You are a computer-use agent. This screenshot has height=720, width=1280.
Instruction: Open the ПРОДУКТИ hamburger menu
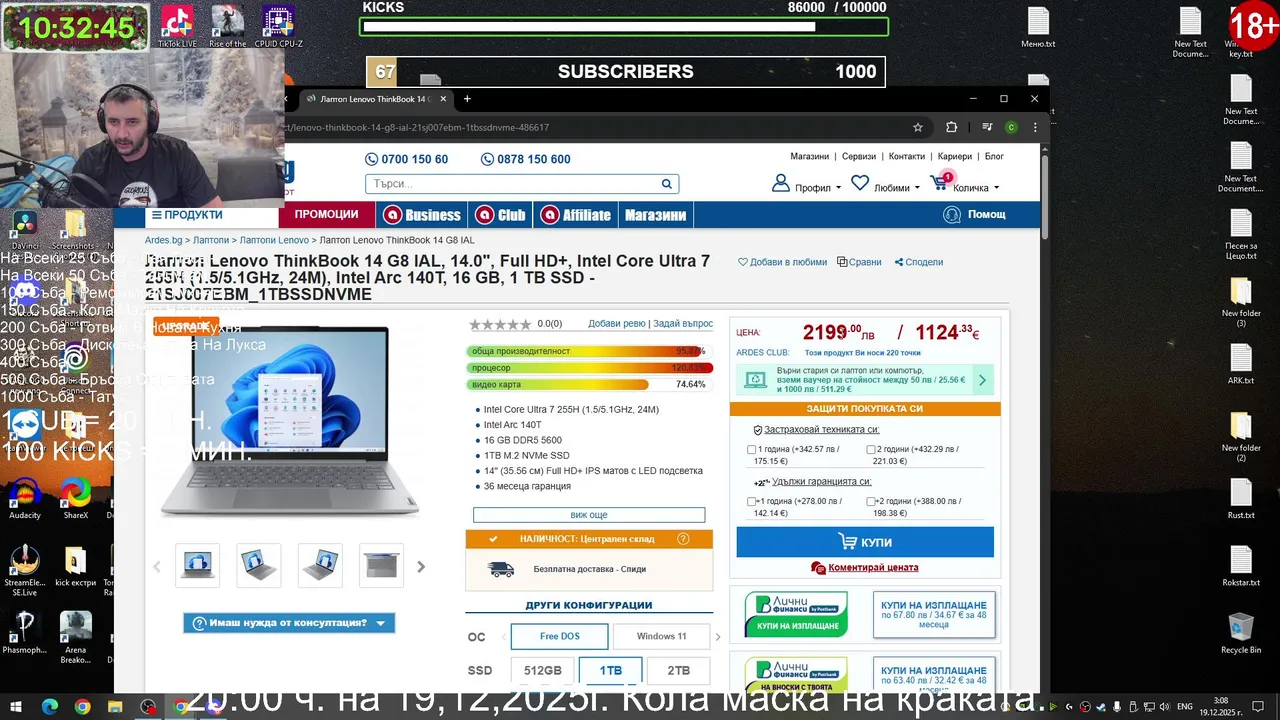[x=187, y=215]
